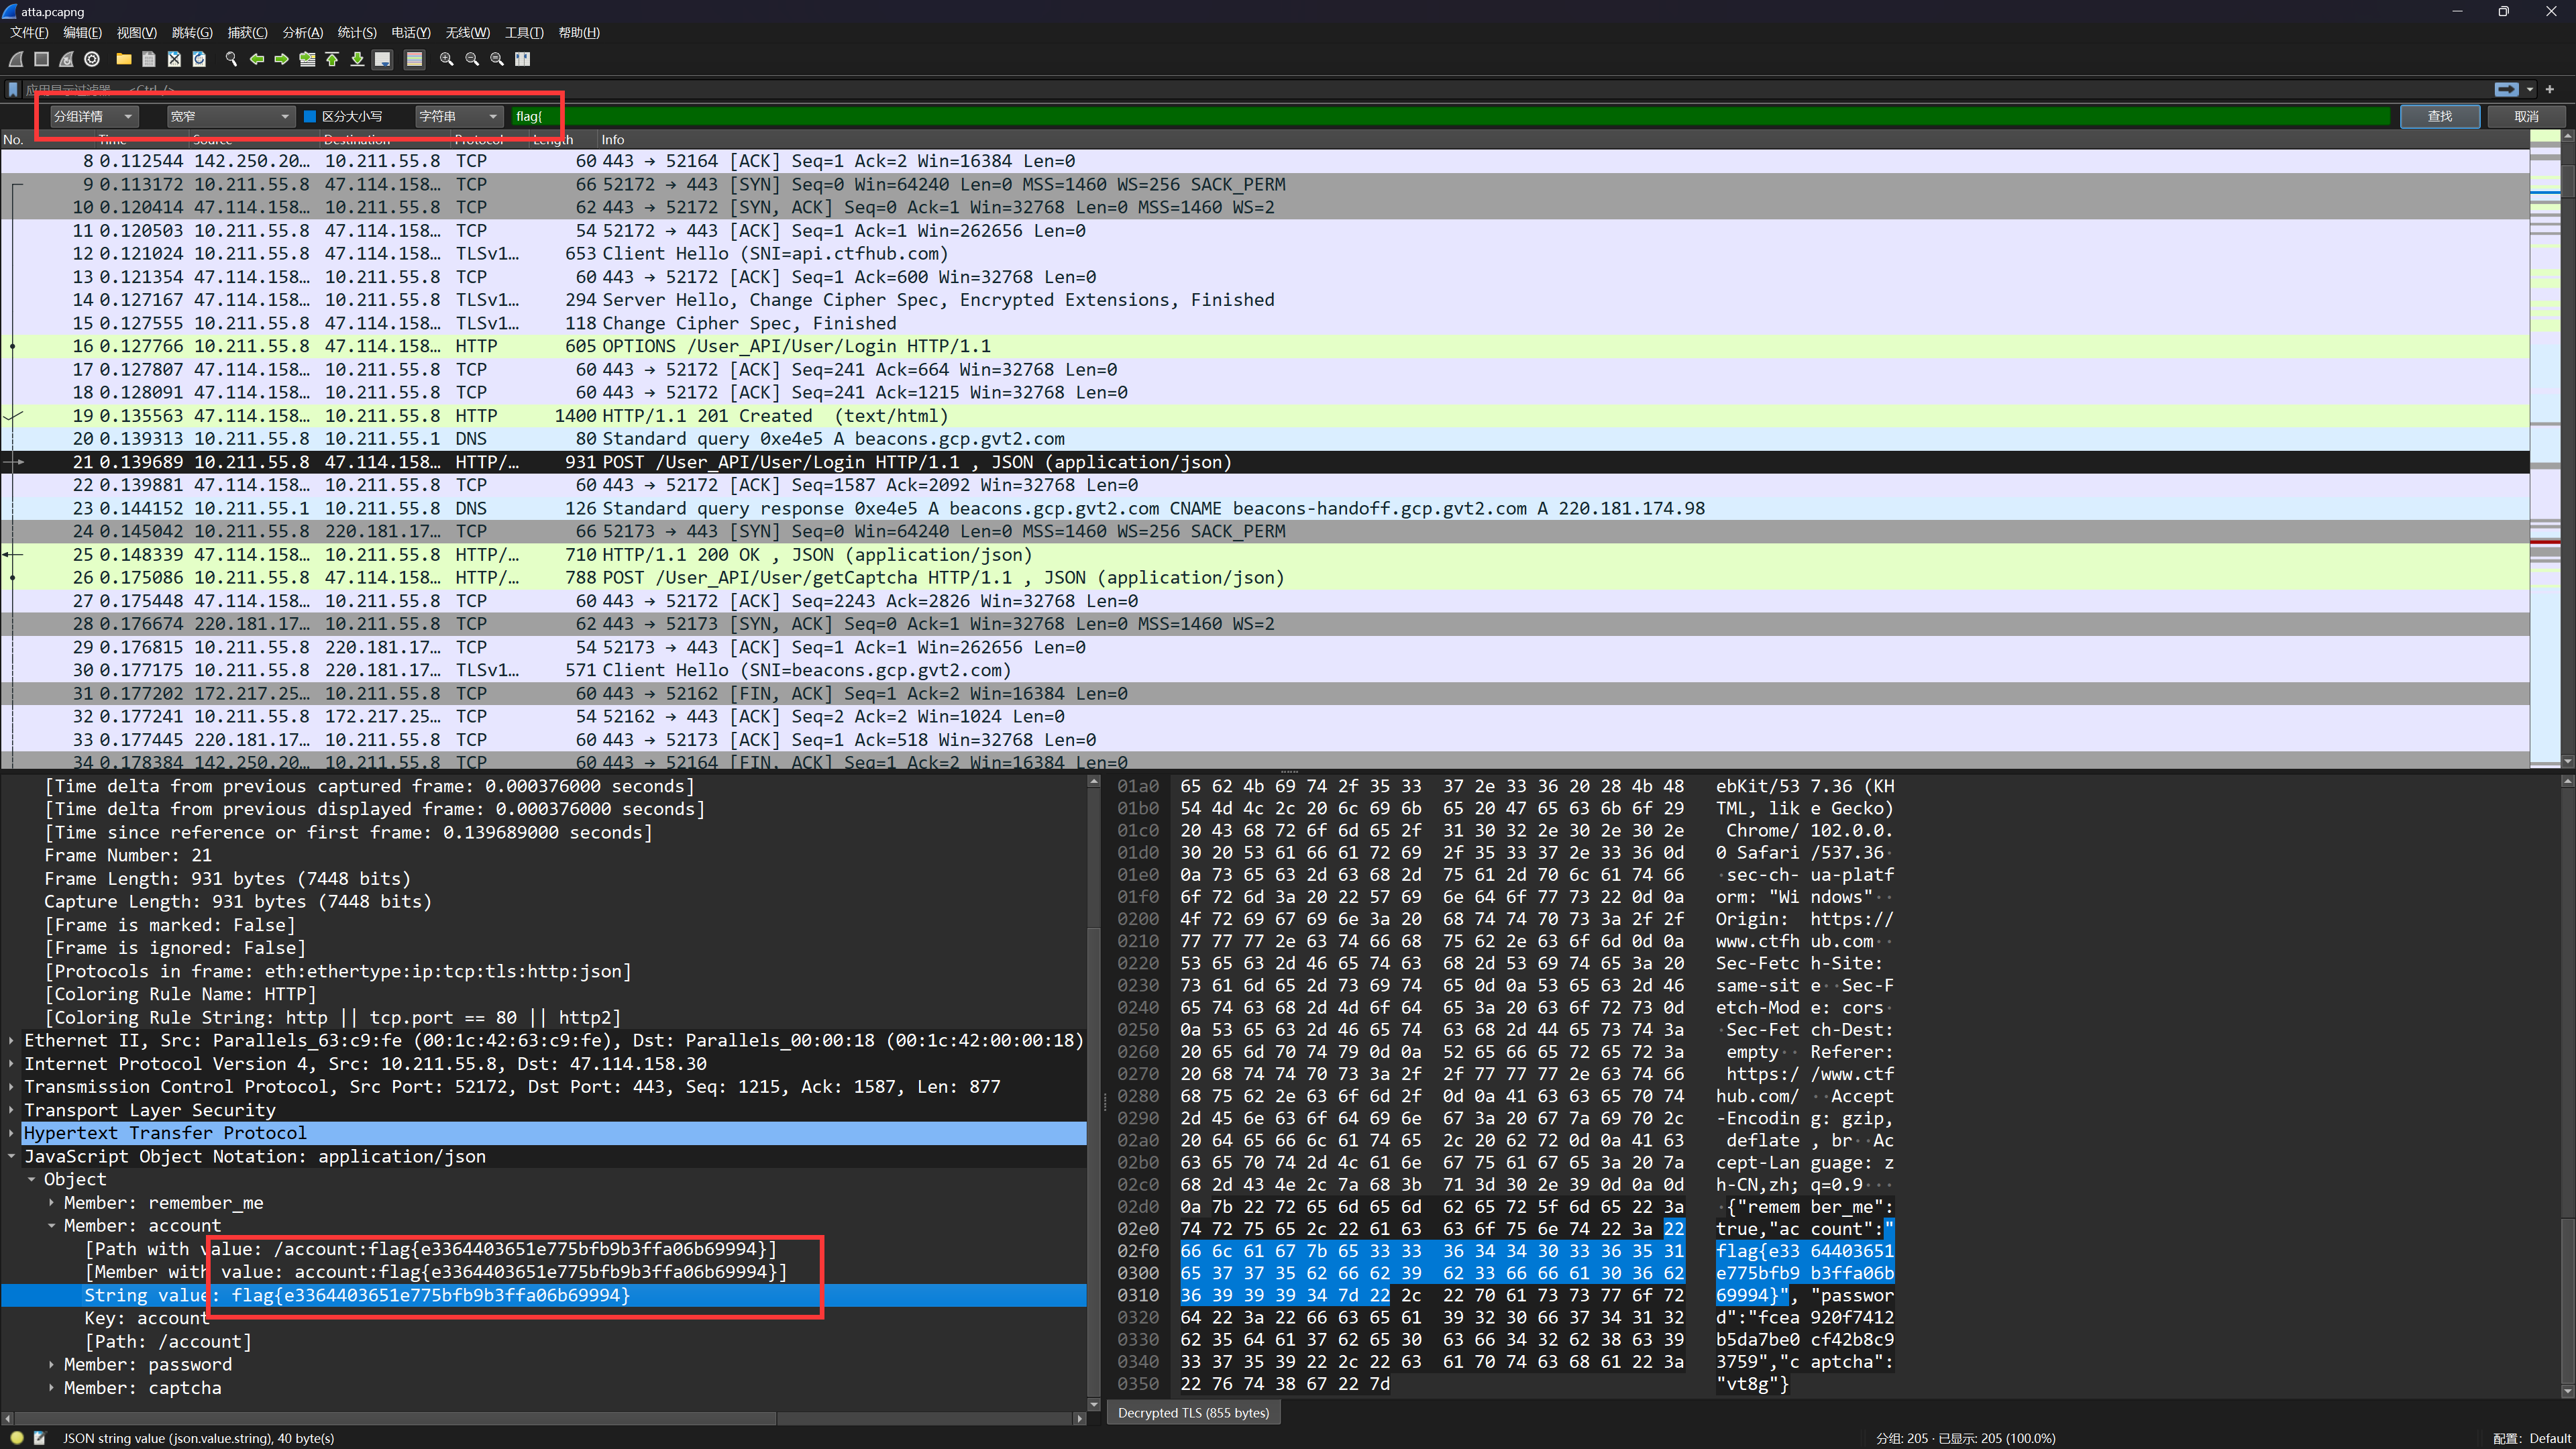Reload this capture file icon
The image size is (2576, 1449).
tap(199, 59)
